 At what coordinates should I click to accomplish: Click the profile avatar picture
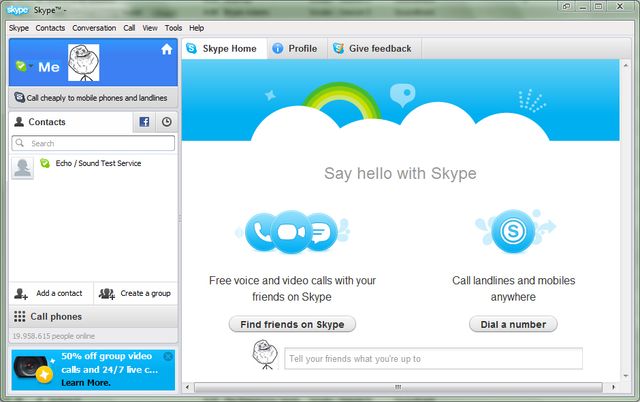tap(87, 65)
